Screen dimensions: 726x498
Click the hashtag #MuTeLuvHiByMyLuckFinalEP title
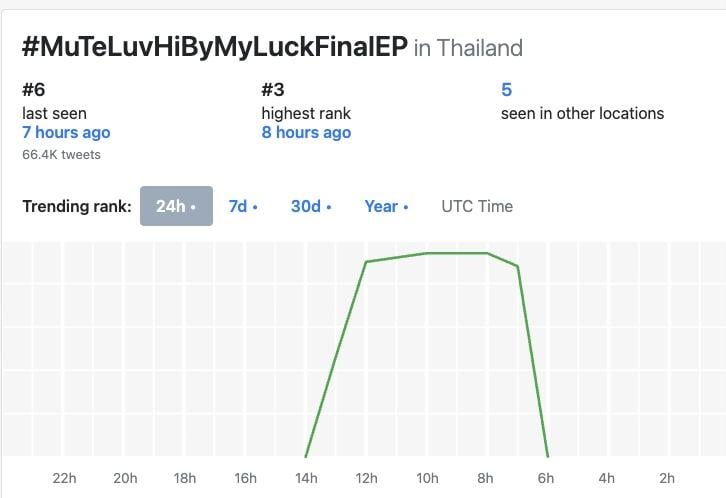tap(215, 47)
